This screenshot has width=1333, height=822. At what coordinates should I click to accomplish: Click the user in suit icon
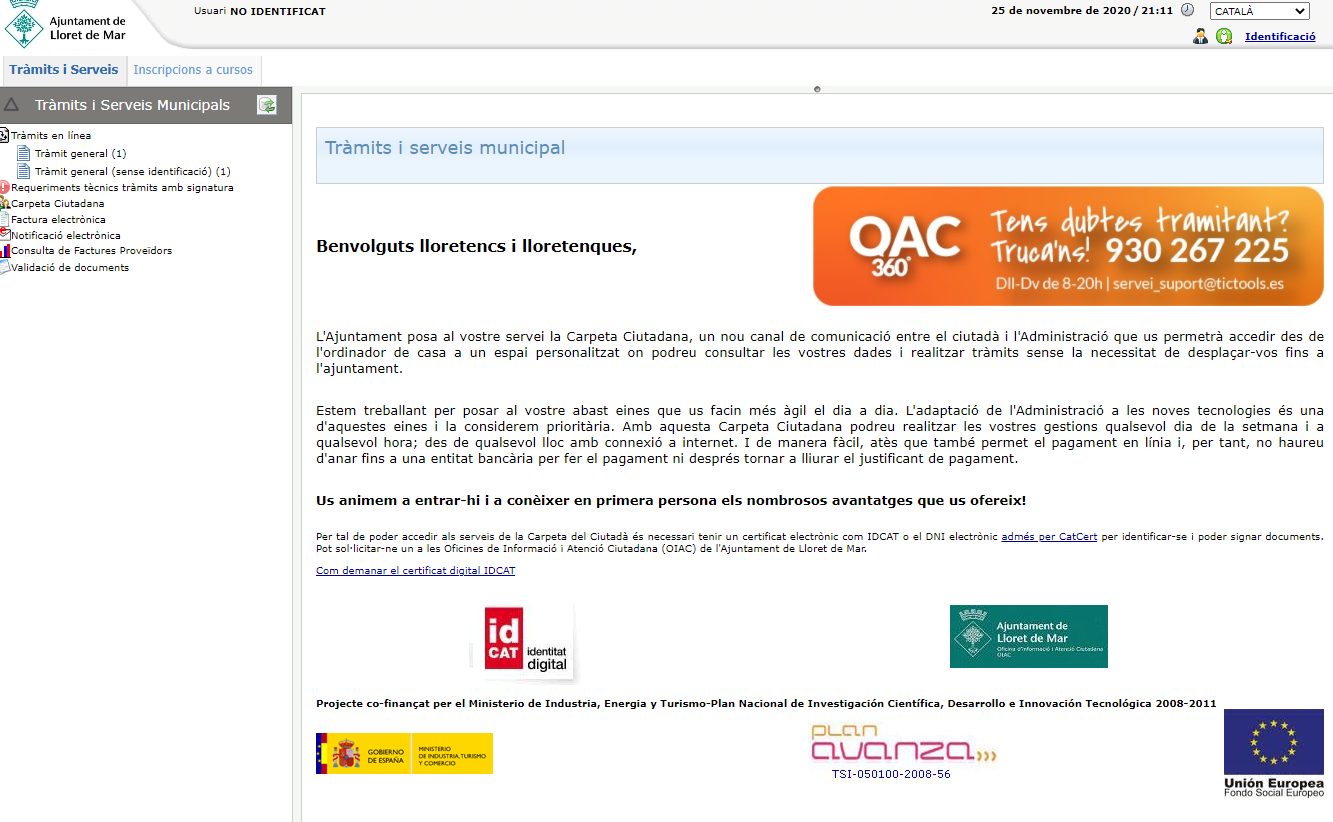tap(1200, 37)
